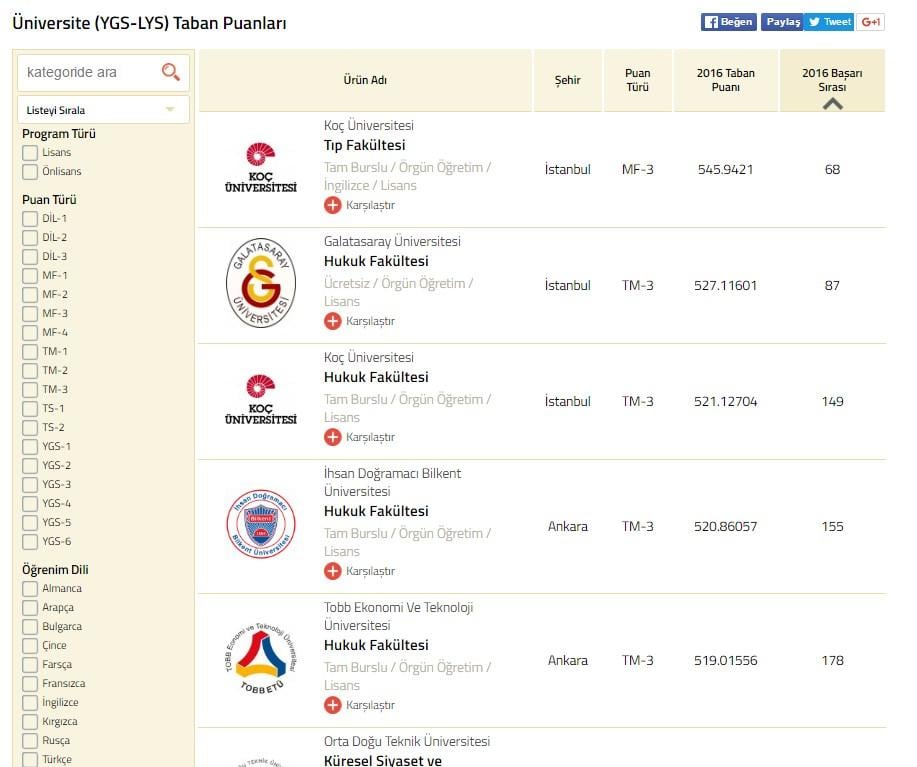Click the Twitter Tweet button
The height and width of the screenshot is (767, 917).
(x=829, y=22)
